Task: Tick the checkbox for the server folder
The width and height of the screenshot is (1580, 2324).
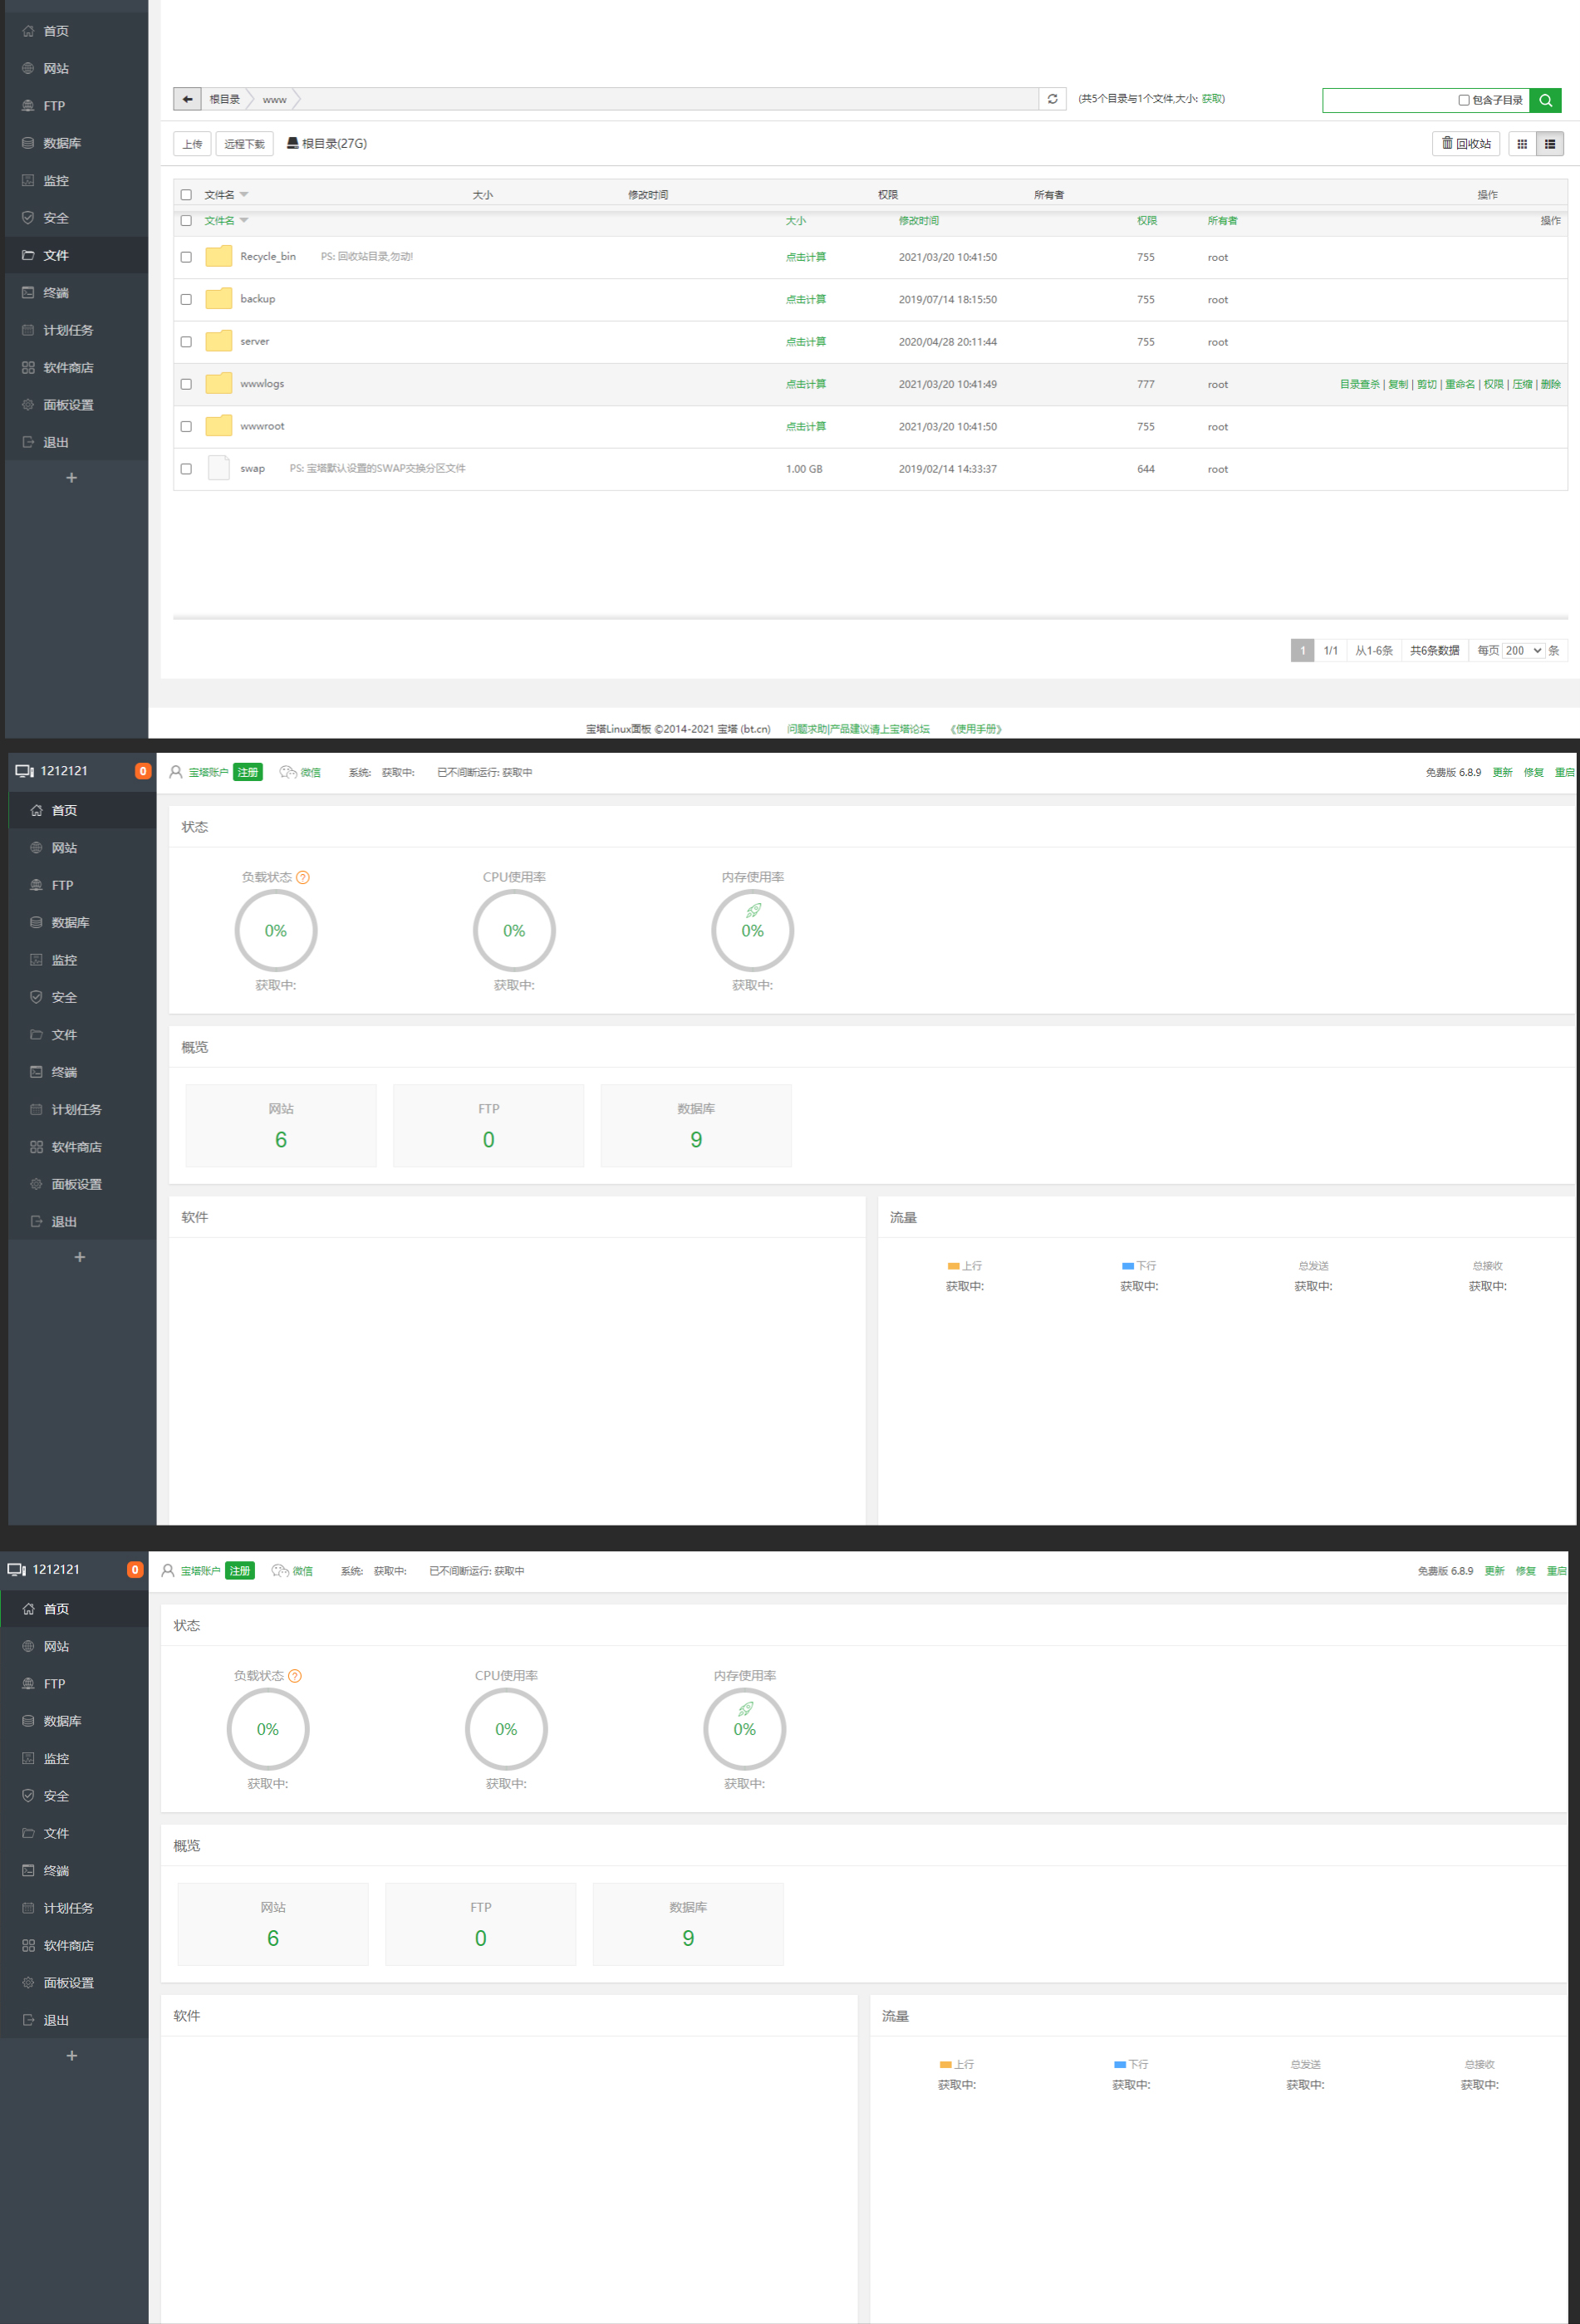Action: click(x=186, y=342)
